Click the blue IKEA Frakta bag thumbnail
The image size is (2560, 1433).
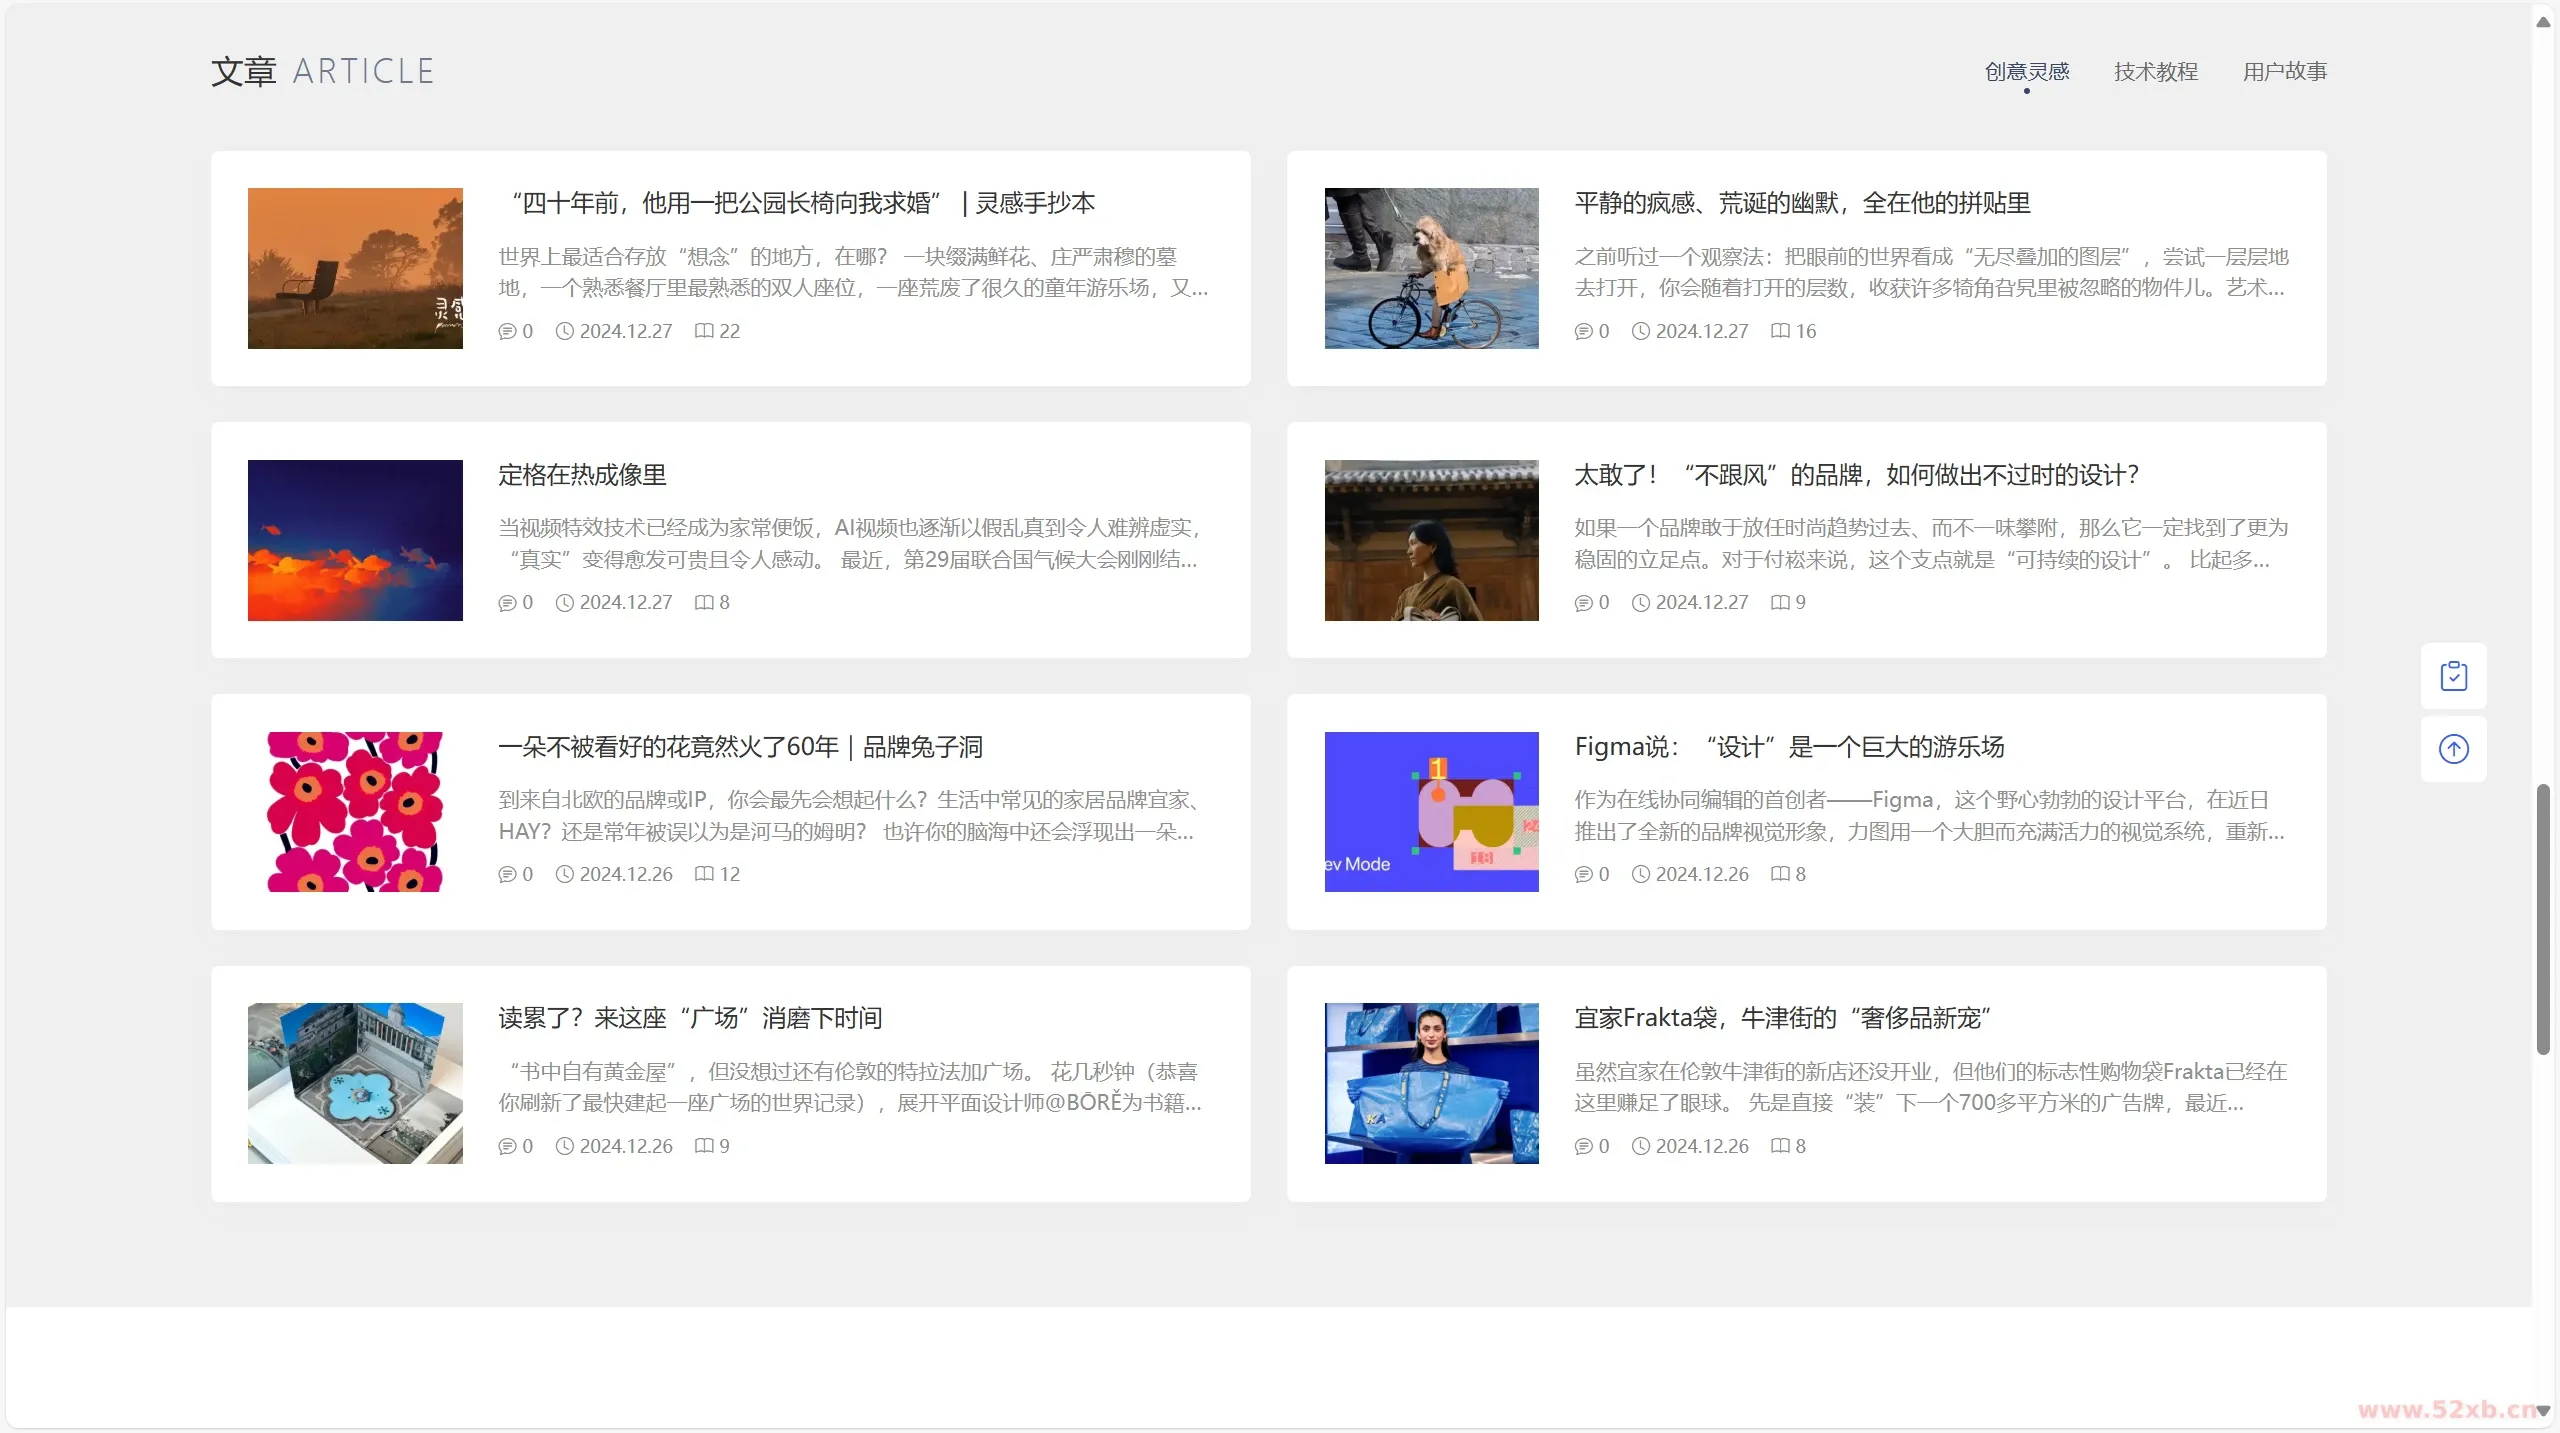point(1431,1083)
